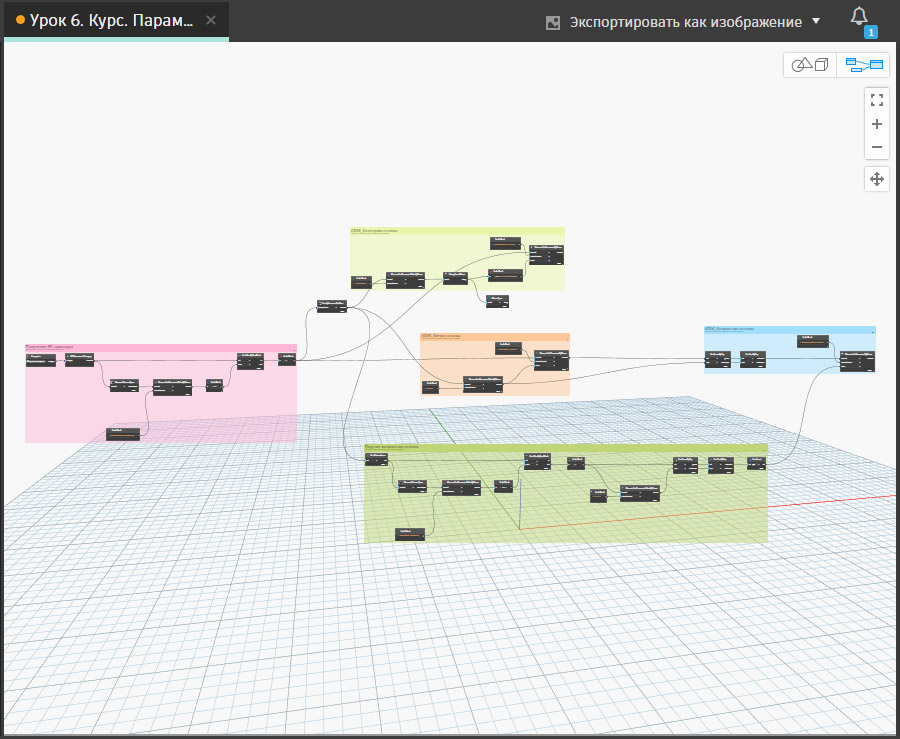The image size is (900, 739).
Task: Click the light yellow-green group title
Action: (457, 230)
